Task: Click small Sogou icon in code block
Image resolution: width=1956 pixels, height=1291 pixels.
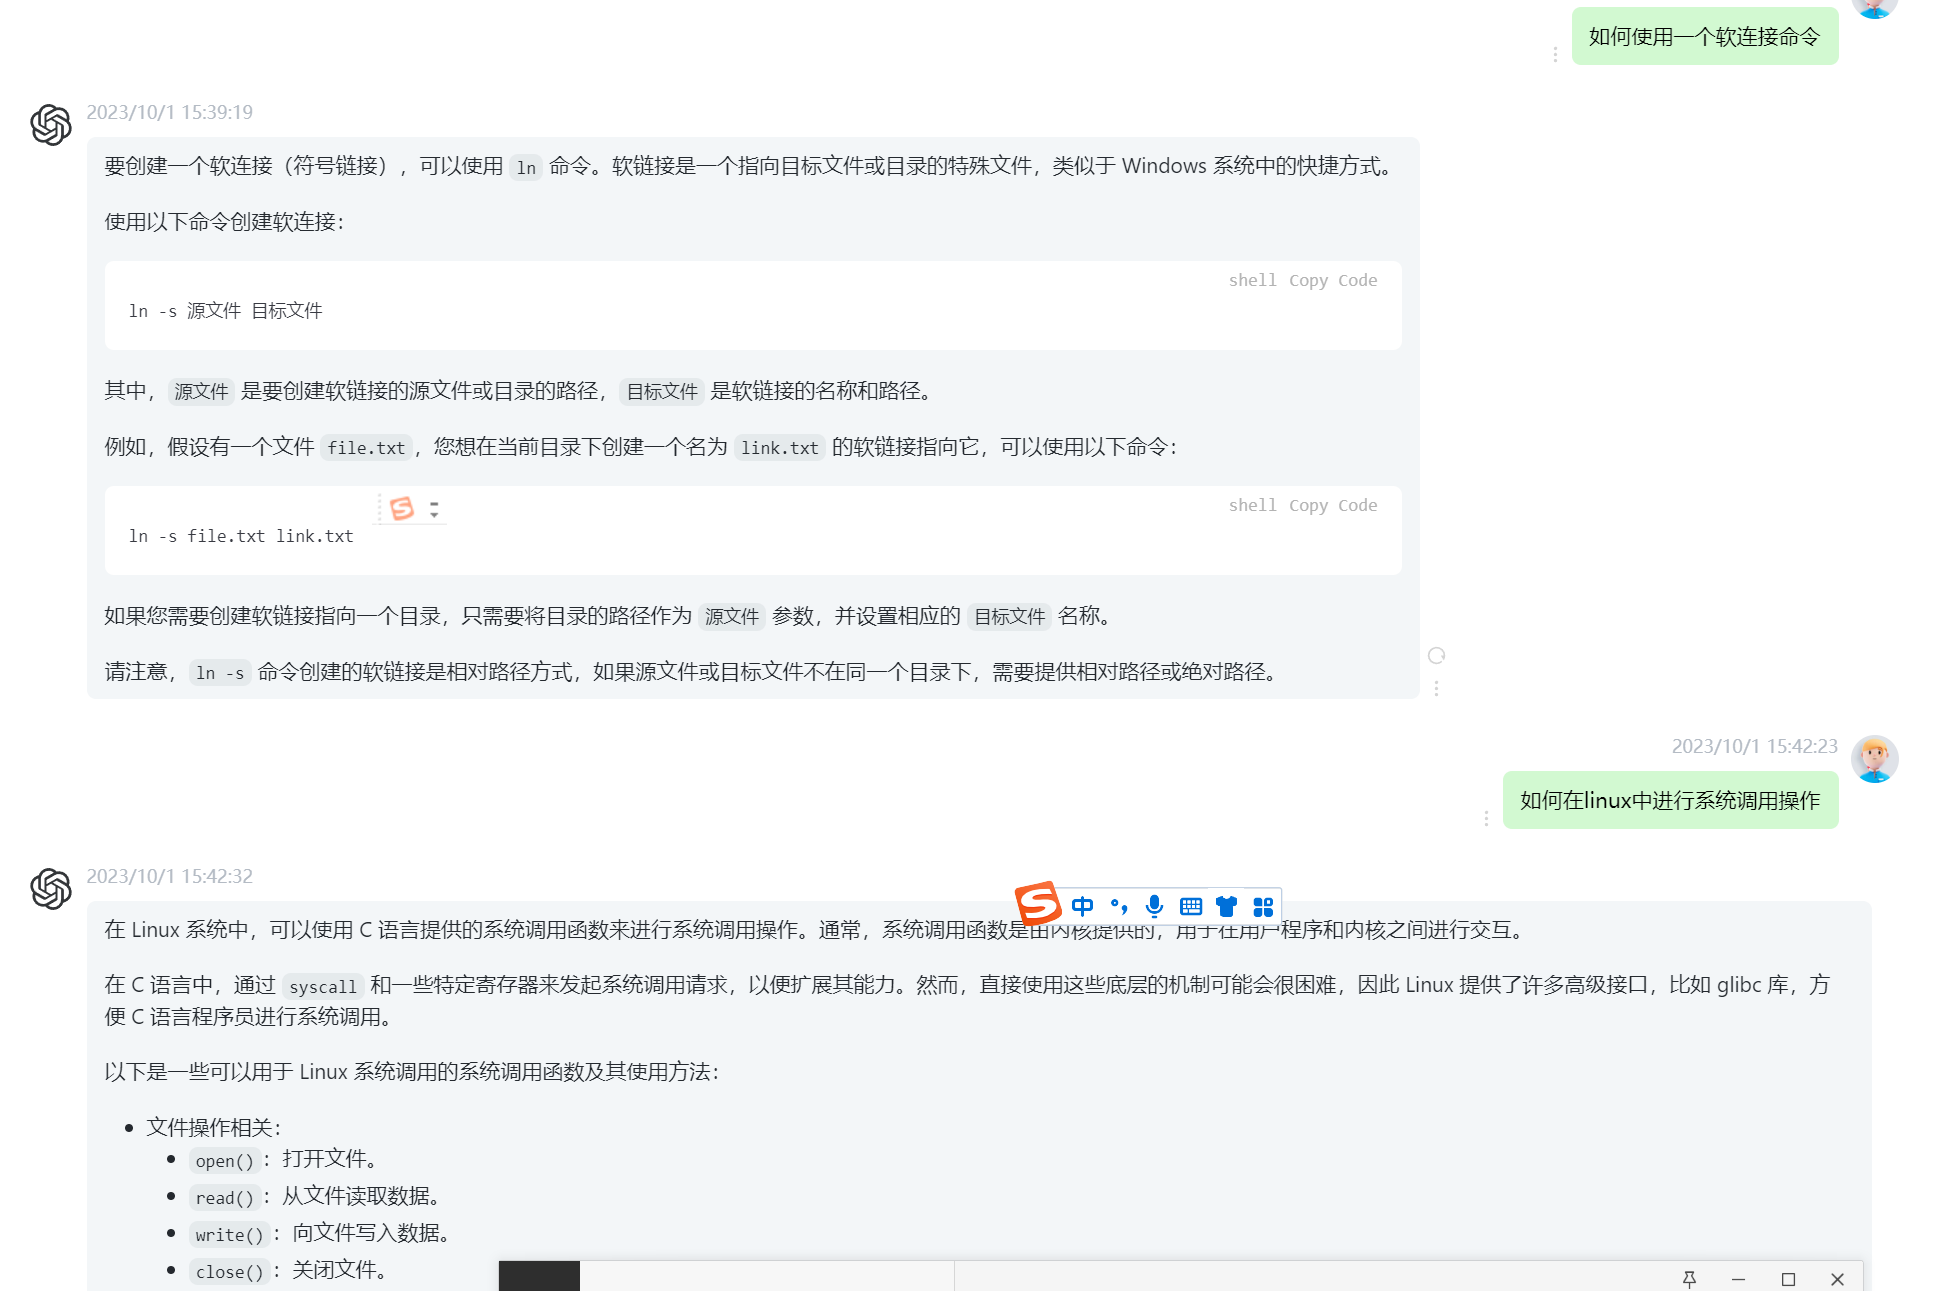Action: pos(402,509)
